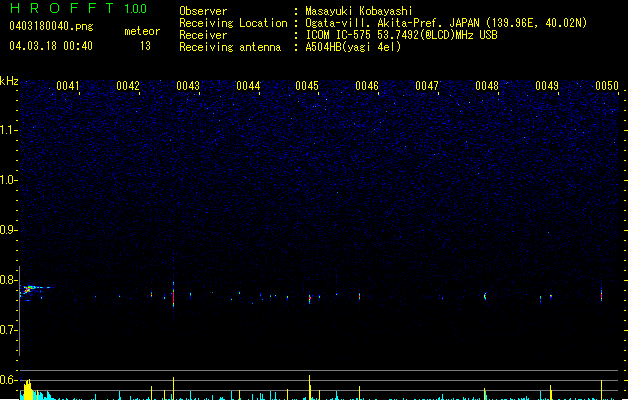629x400 pixels.
Task: Click the 'Observer' field label
Action: click(x=203, y=11)
